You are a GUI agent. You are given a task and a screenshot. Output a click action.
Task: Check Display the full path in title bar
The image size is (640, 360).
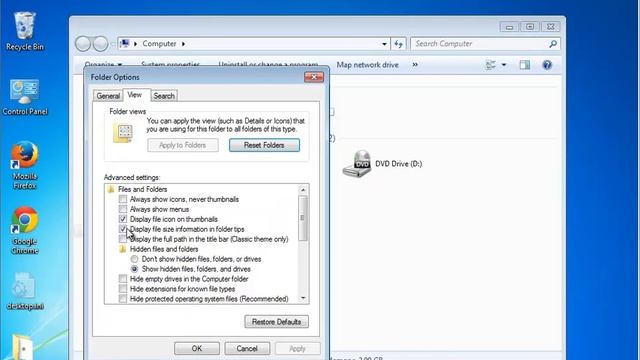pos(123,239)
